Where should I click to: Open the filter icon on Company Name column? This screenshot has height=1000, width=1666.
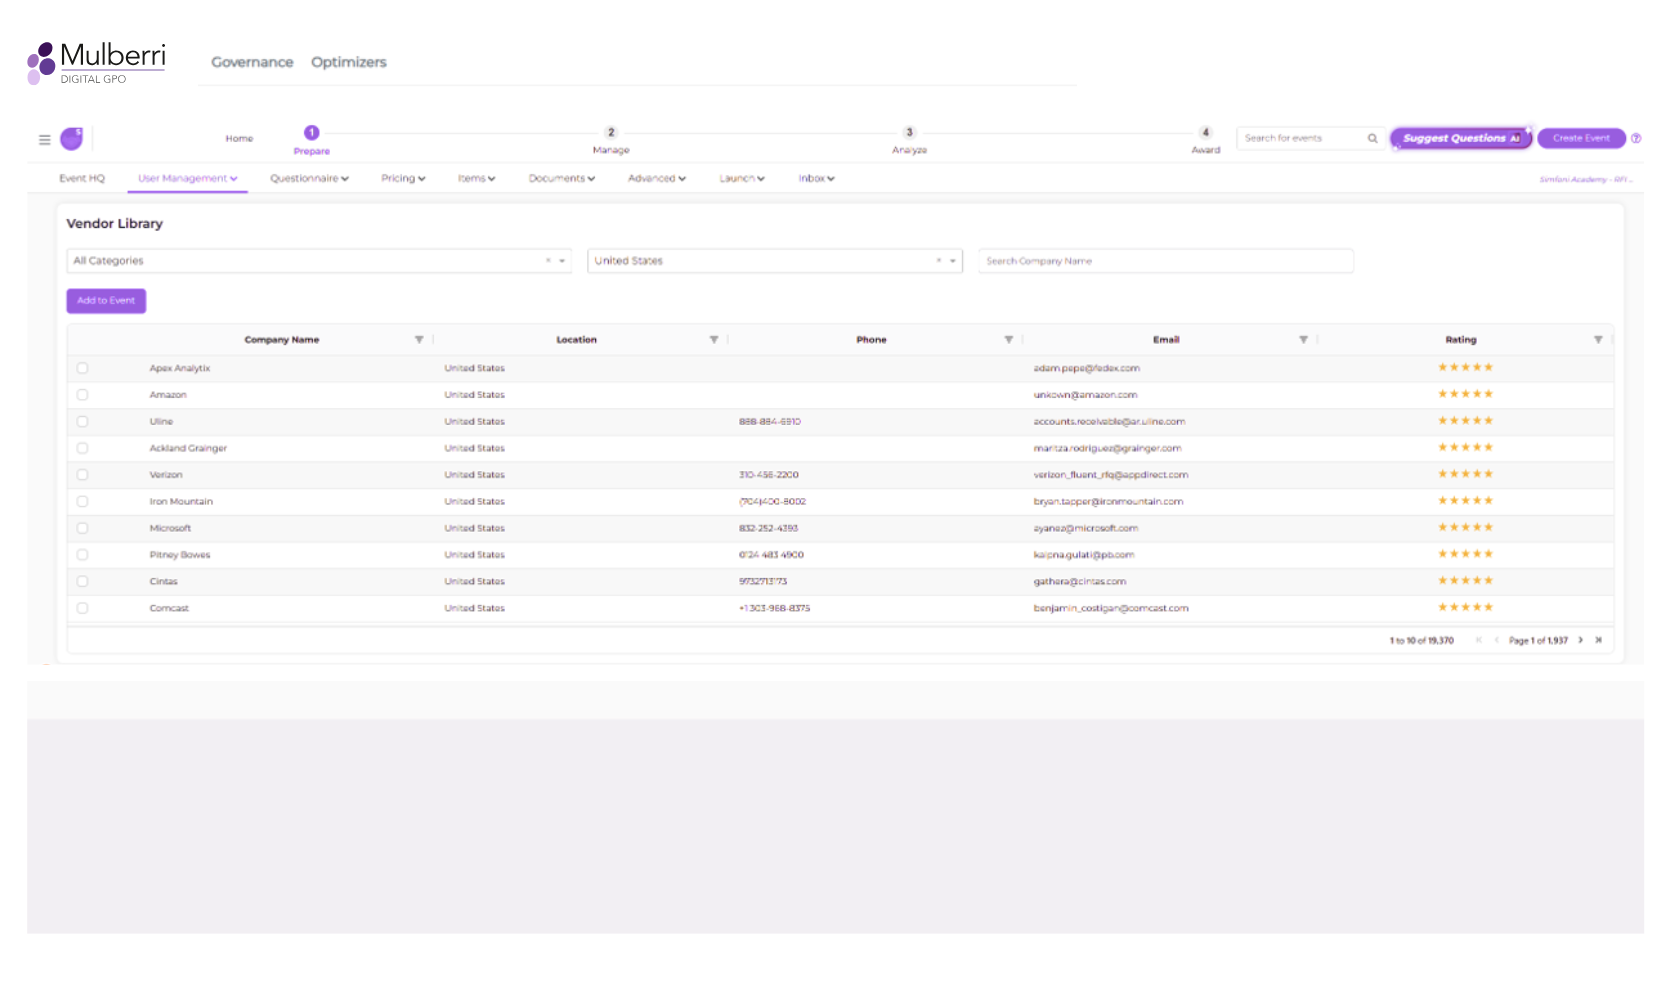(419, 339)
